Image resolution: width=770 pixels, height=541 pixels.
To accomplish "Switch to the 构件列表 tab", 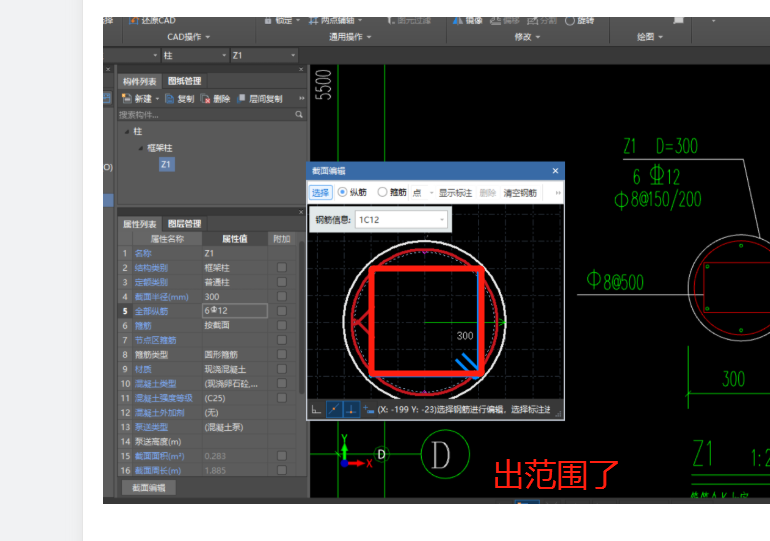I will click(x=139, y=81).
